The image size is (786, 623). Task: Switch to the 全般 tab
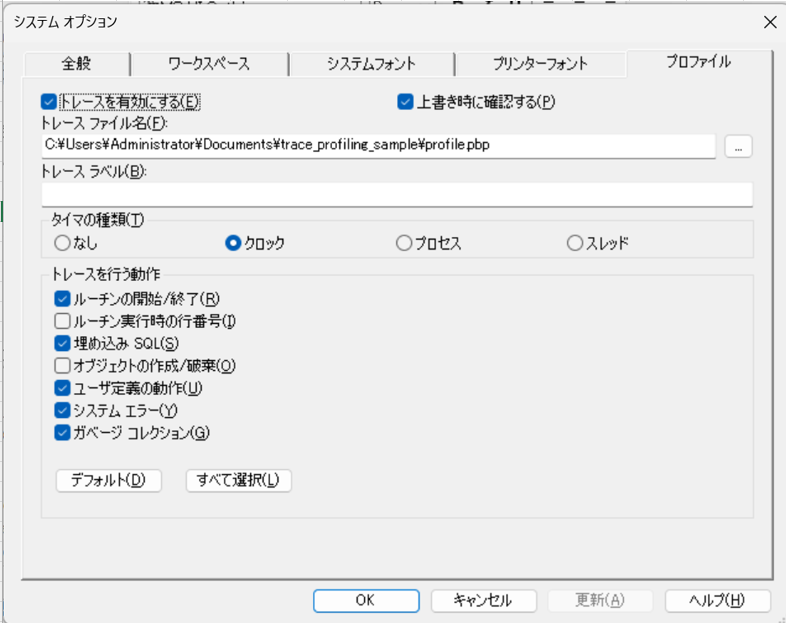tap(76, 64)
